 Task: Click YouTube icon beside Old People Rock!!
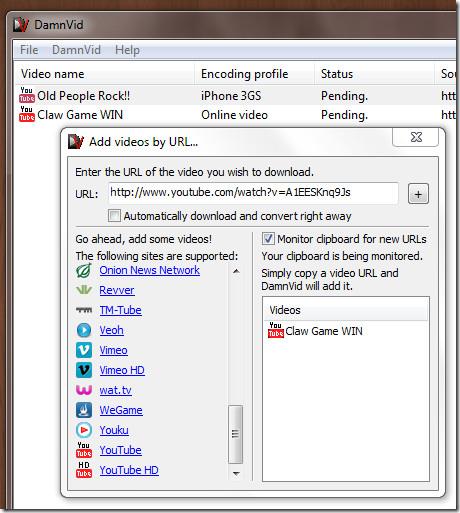(x=27, y=95)
